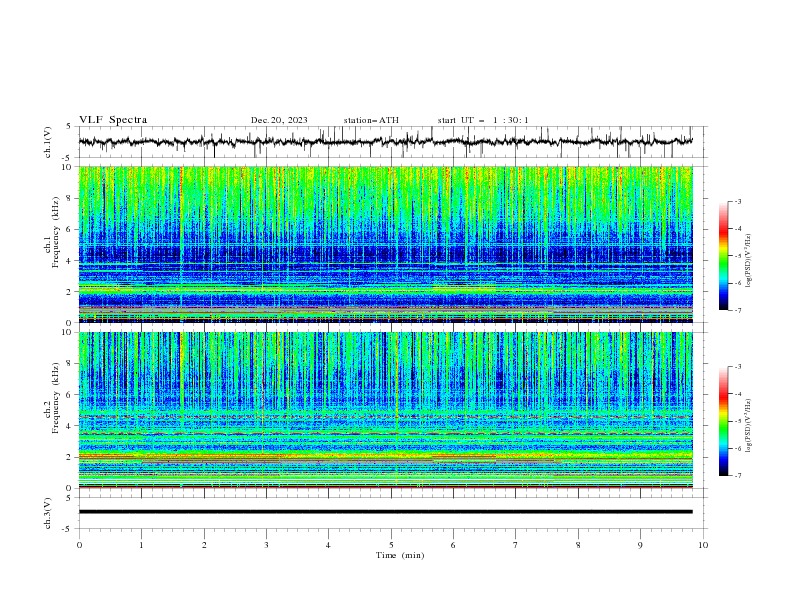Click the ch.1 color bar log(PSD) label
Screen dimensions: 792x612
pos(749,261)
